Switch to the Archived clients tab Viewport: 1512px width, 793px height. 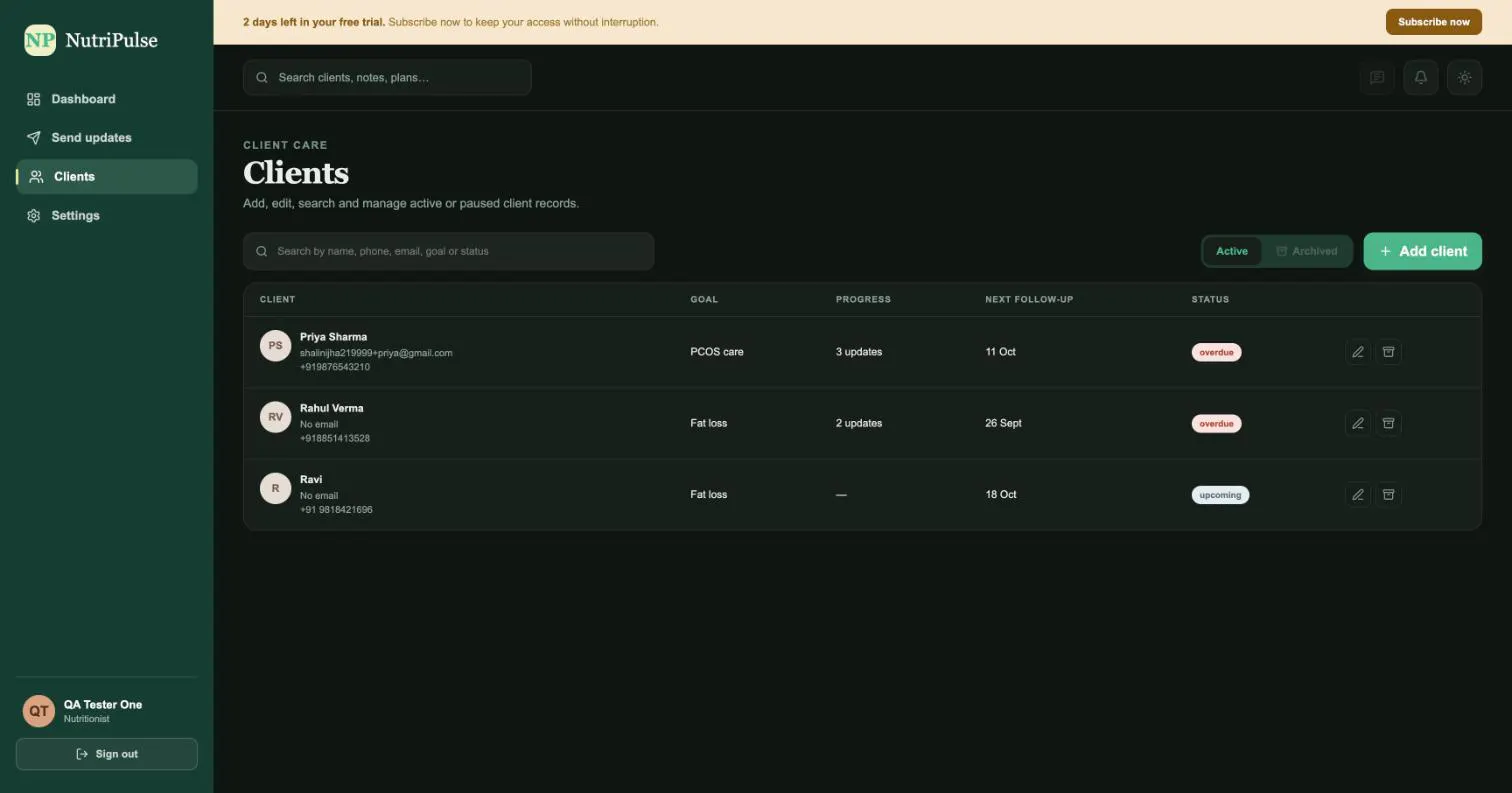pyautogui.click(x=1307, y=251)
